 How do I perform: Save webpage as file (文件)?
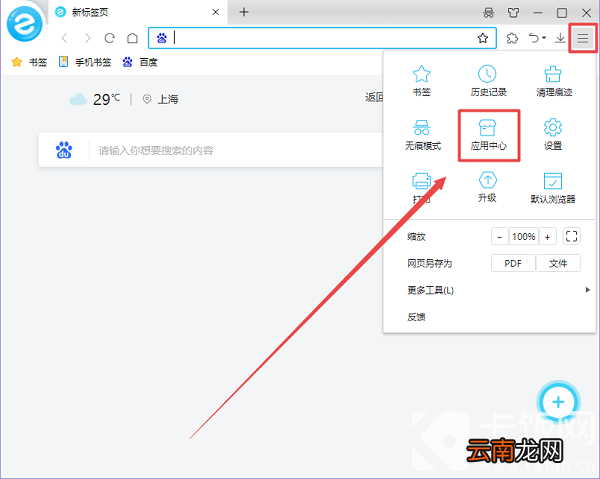tap(558, 263)
